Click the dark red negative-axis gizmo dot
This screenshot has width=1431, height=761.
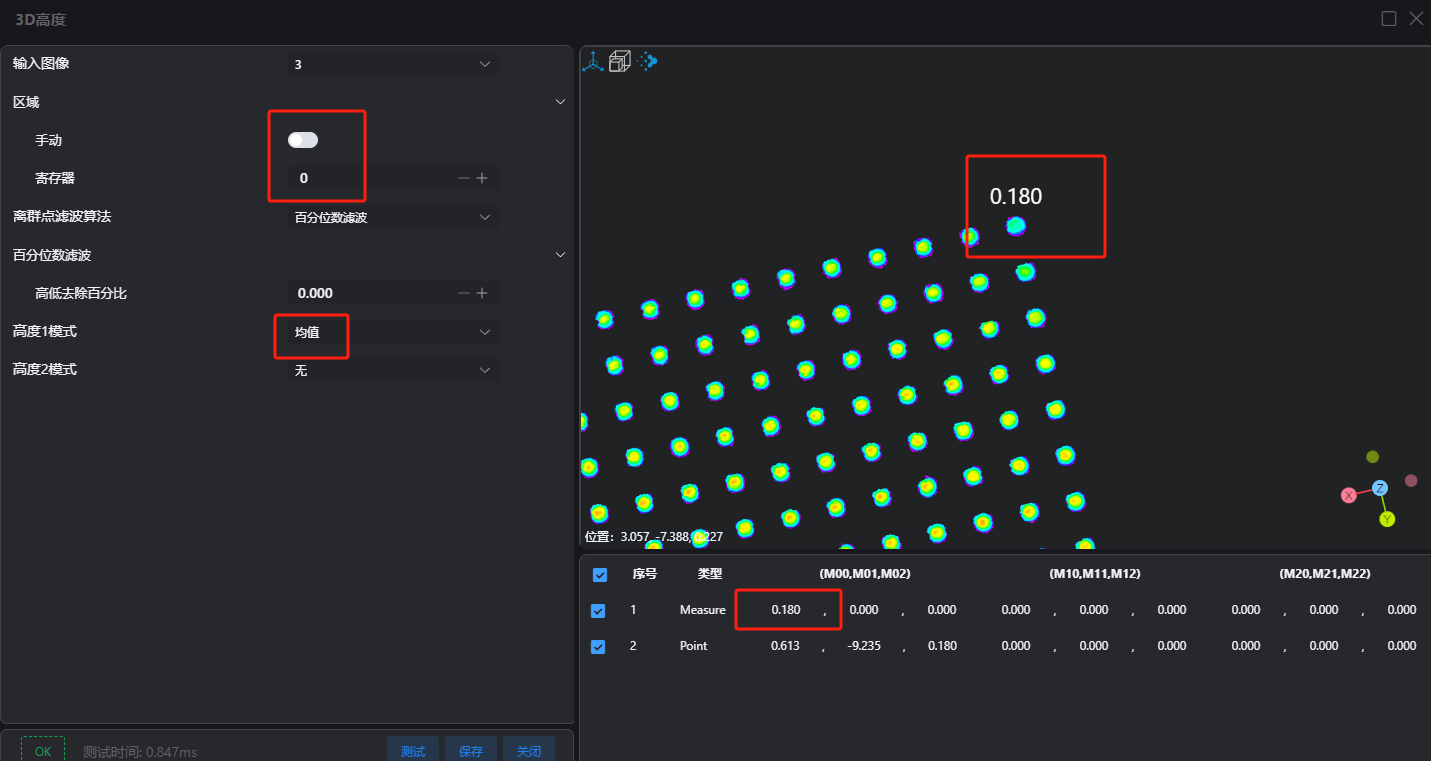[1411, 481]
